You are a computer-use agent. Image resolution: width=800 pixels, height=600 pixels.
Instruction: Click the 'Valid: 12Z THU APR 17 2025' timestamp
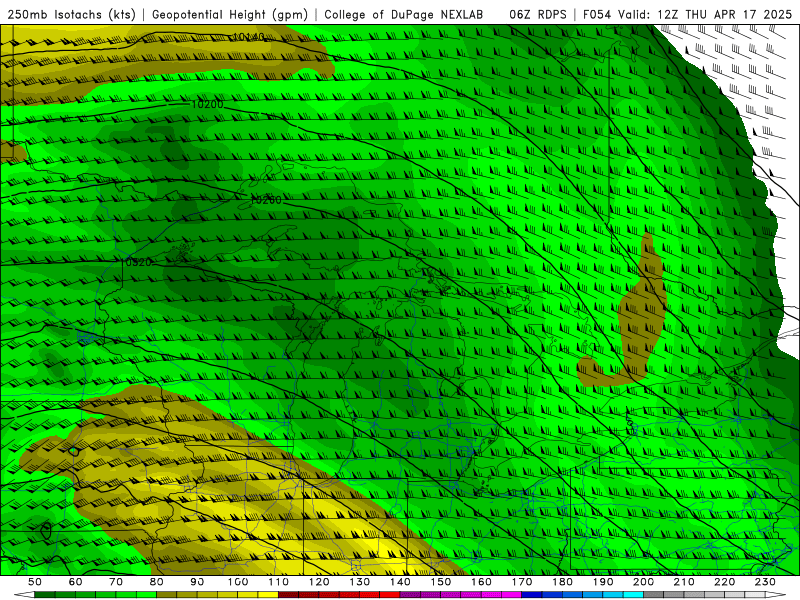[705, 14]
